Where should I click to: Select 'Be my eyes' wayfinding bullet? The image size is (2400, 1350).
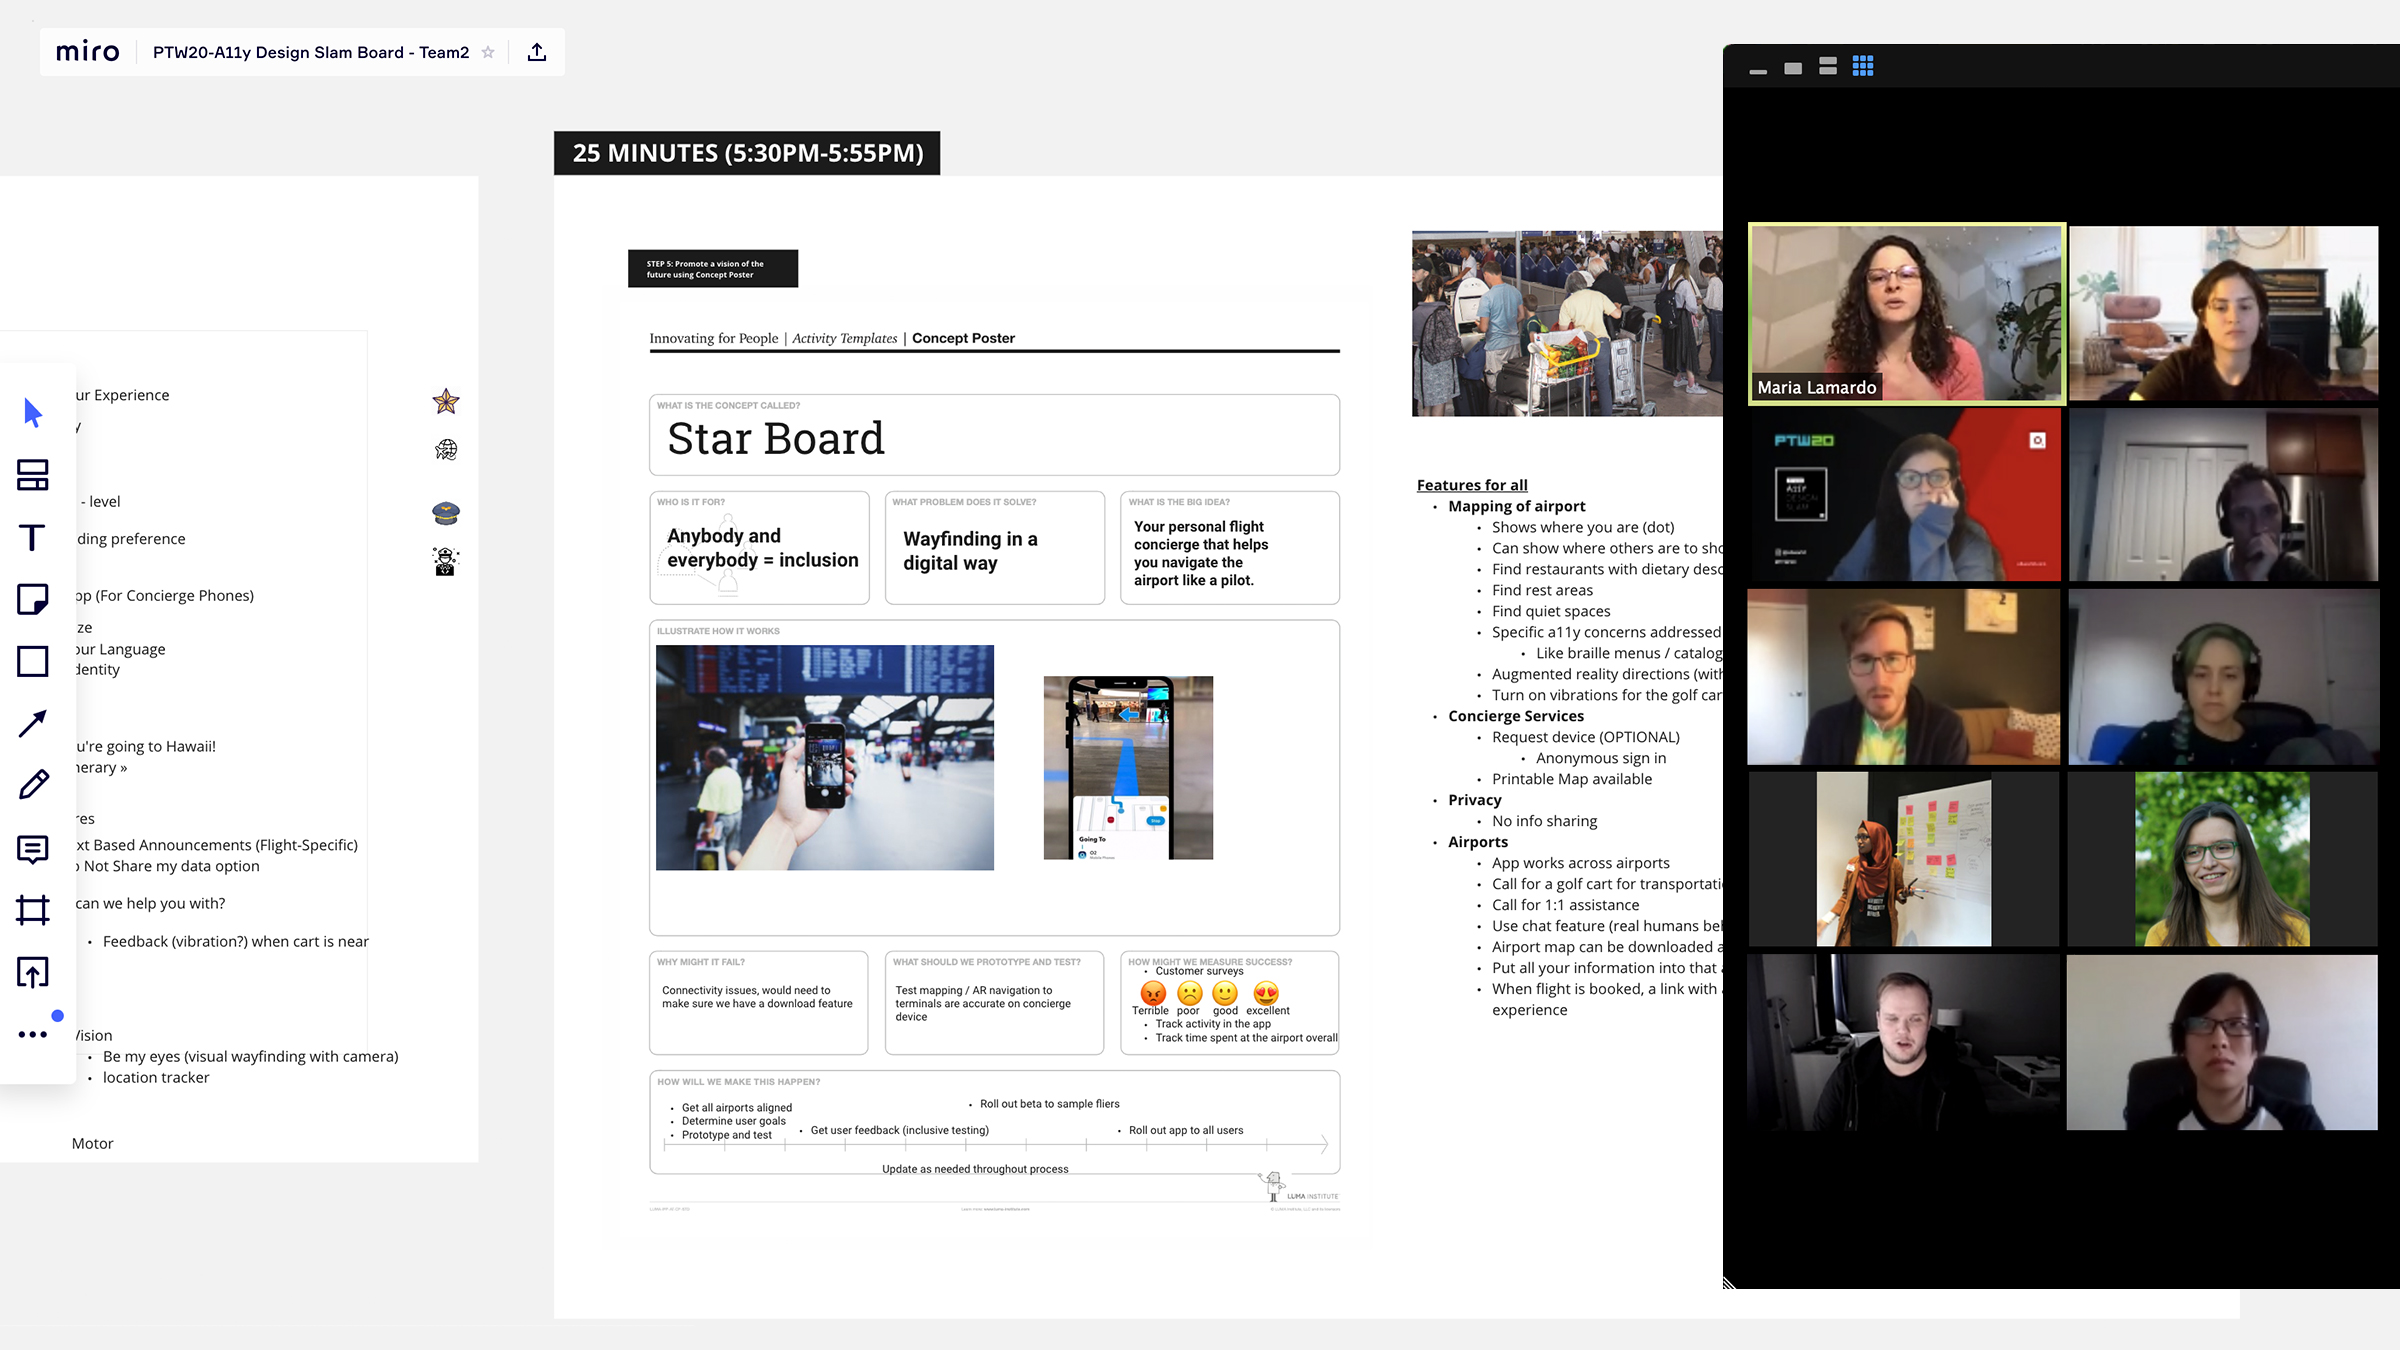pyautogui.click(x=250, y=1056)
